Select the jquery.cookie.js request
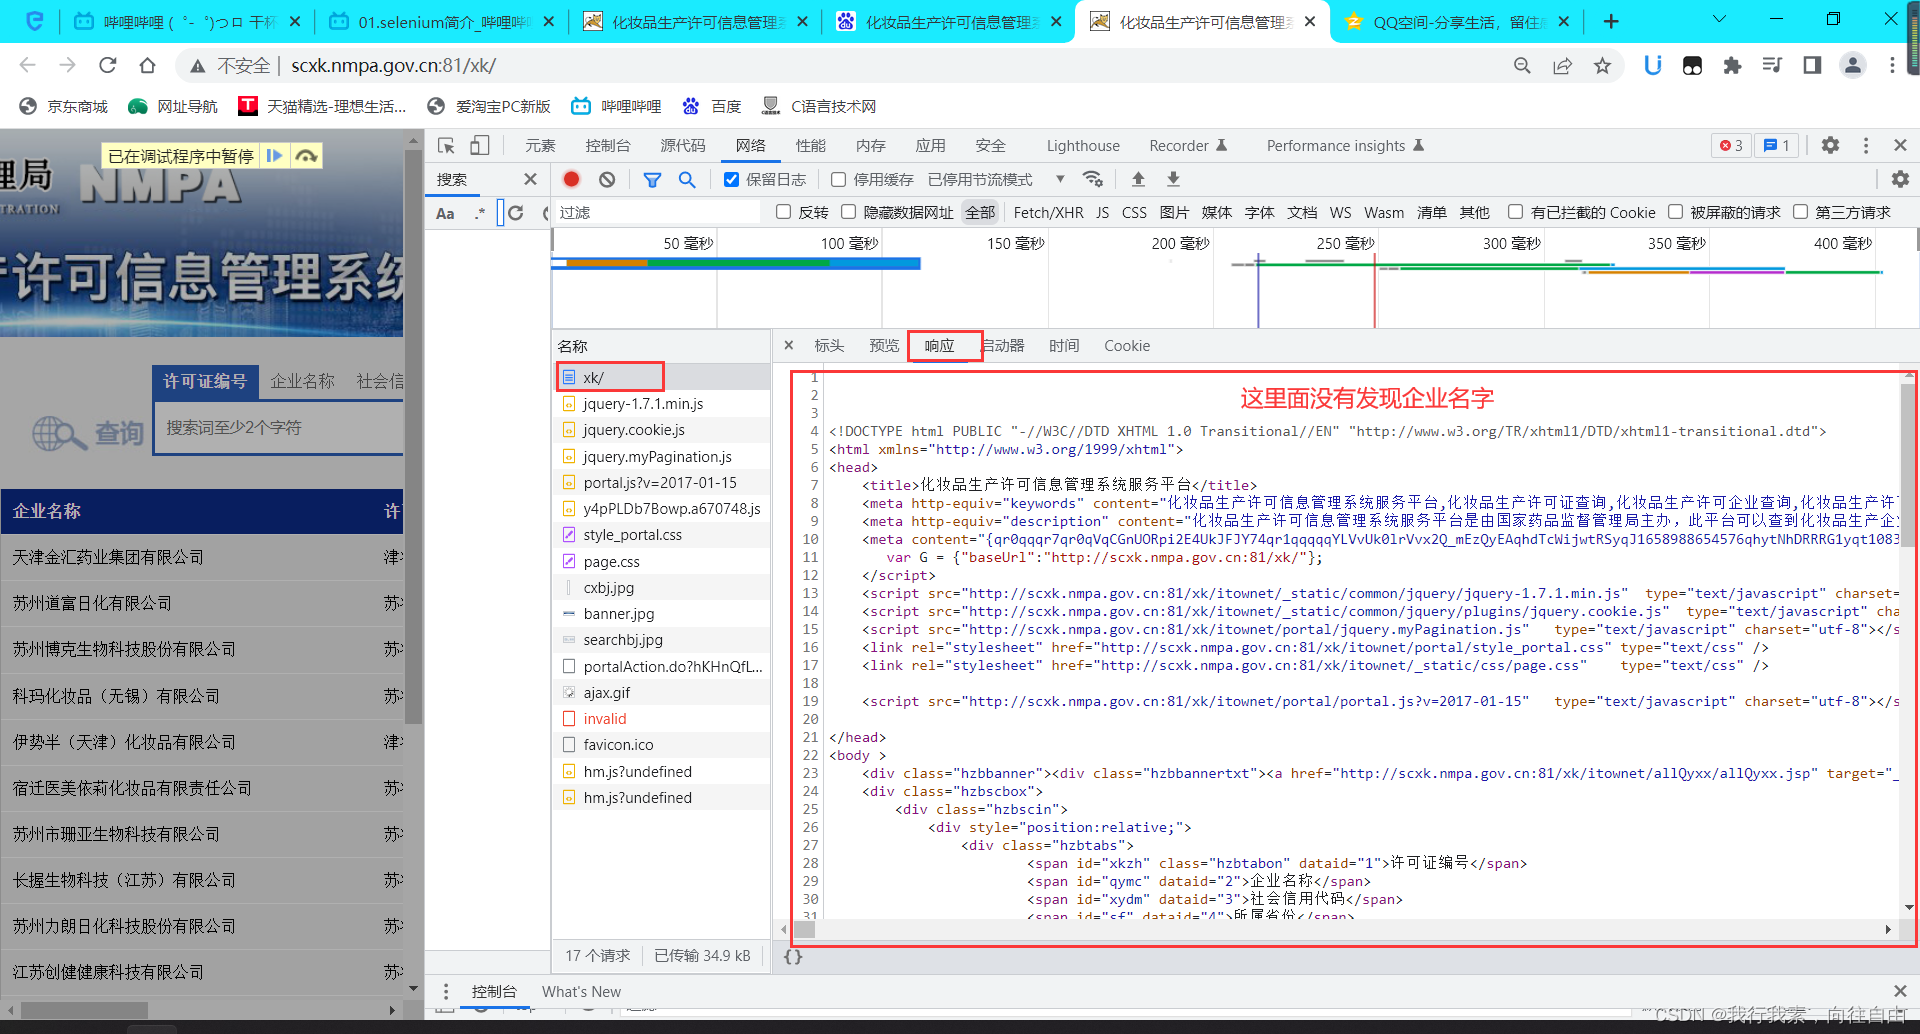1920x1034 pixels. coord(662,429)
